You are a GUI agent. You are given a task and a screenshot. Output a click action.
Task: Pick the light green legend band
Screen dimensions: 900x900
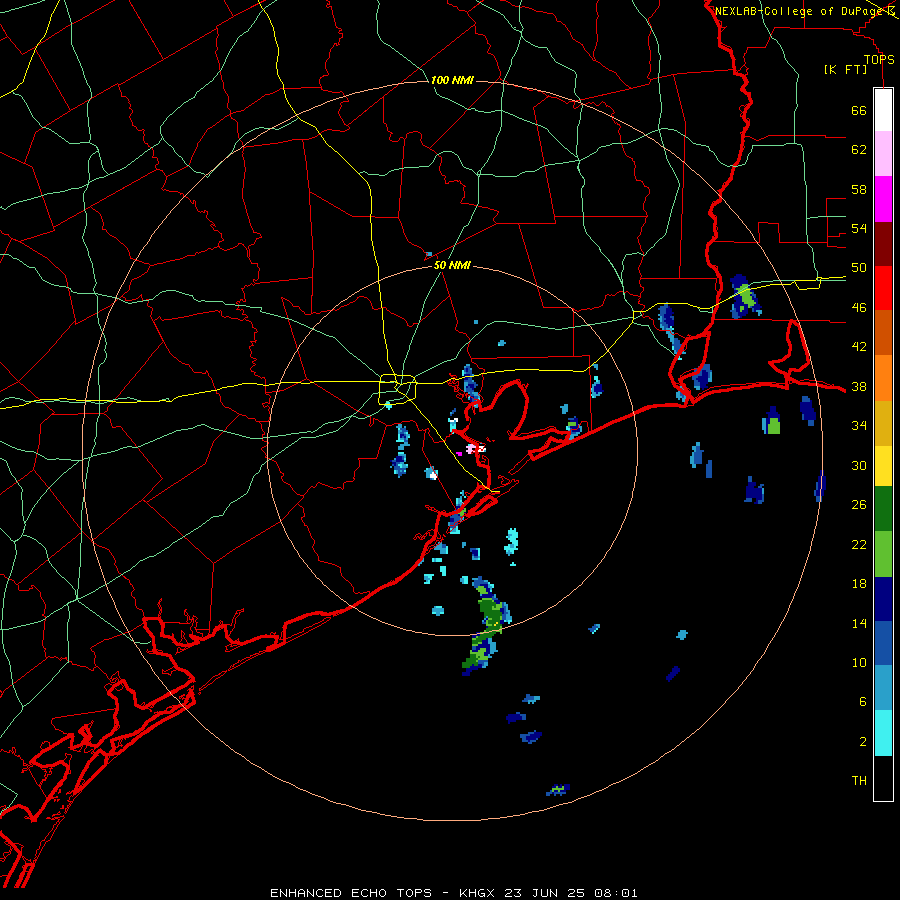click(883, 554)
